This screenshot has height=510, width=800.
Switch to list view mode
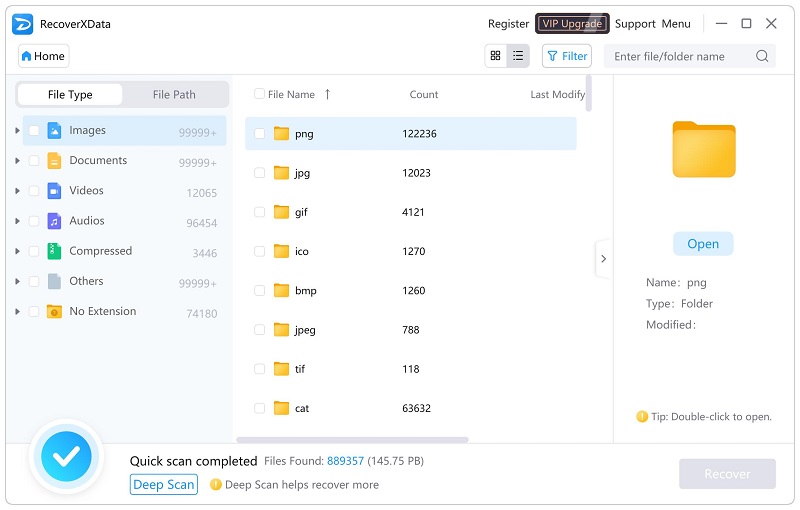(518, 56)
